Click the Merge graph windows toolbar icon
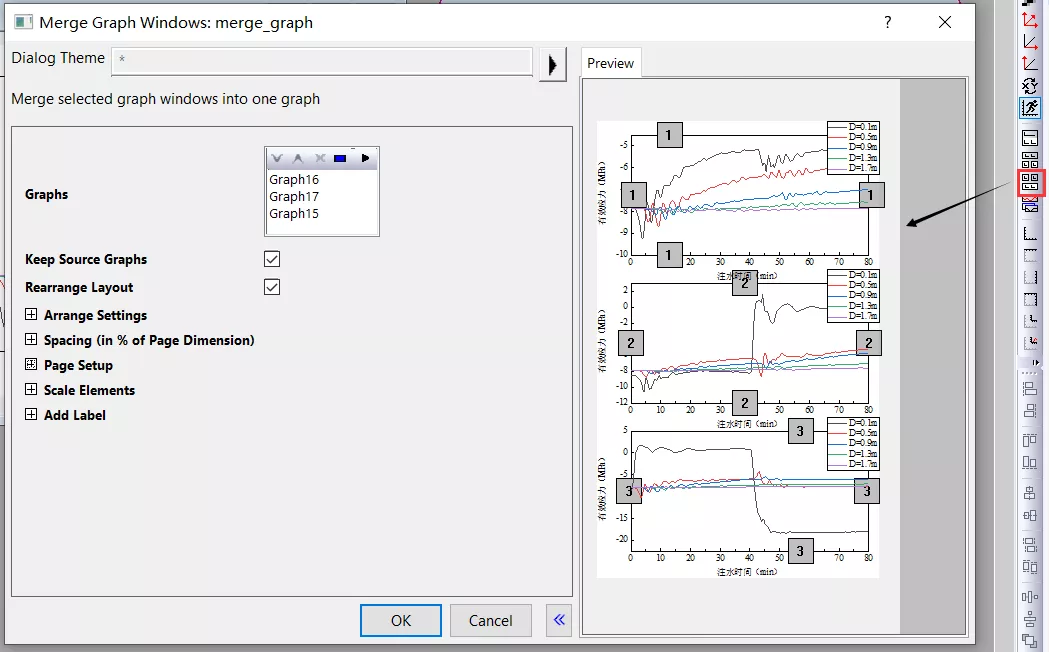The height and width of the screenshot is (652, 1049). (x=1030, y=183)
